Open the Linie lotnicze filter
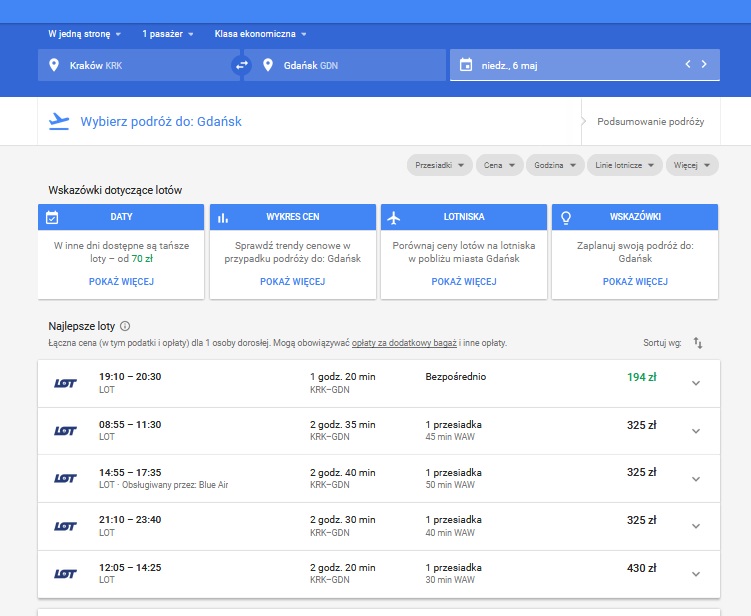Screen dimensions: 751x616 [625, 165]
